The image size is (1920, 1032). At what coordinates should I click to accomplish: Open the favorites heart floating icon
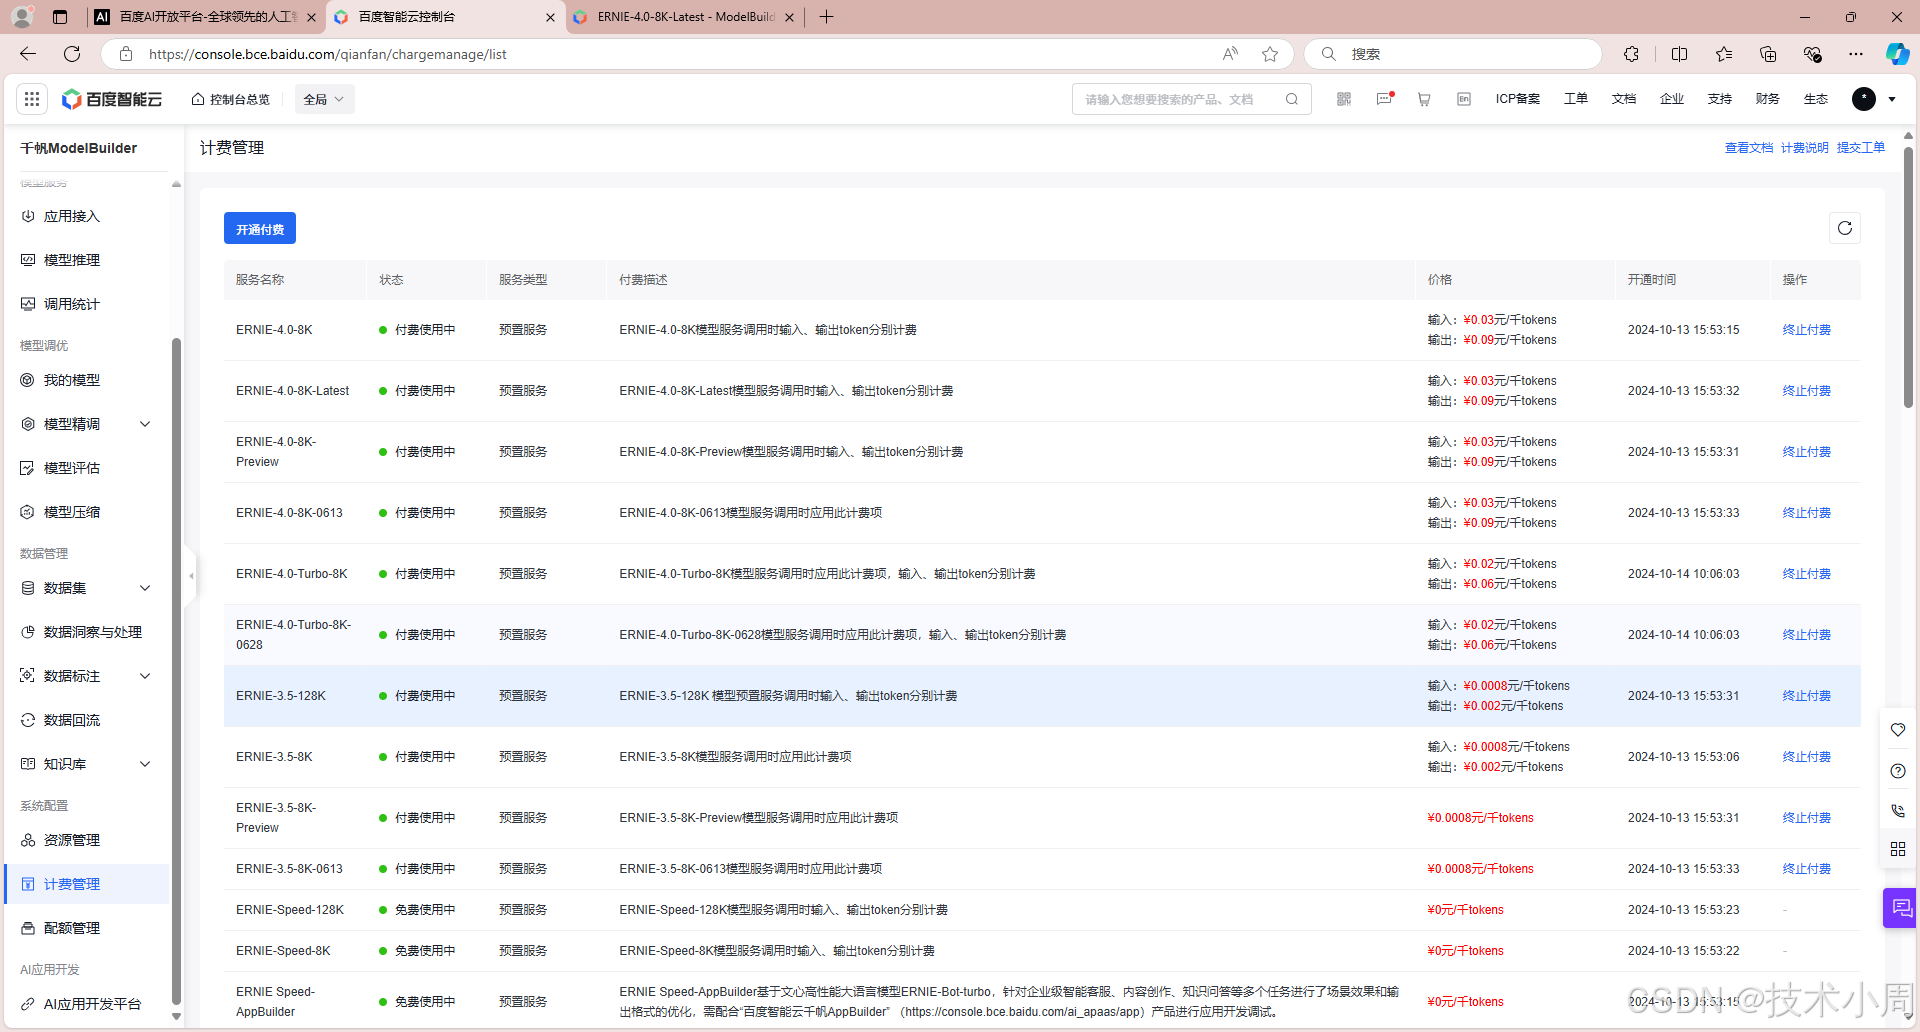coord(1898,730)
